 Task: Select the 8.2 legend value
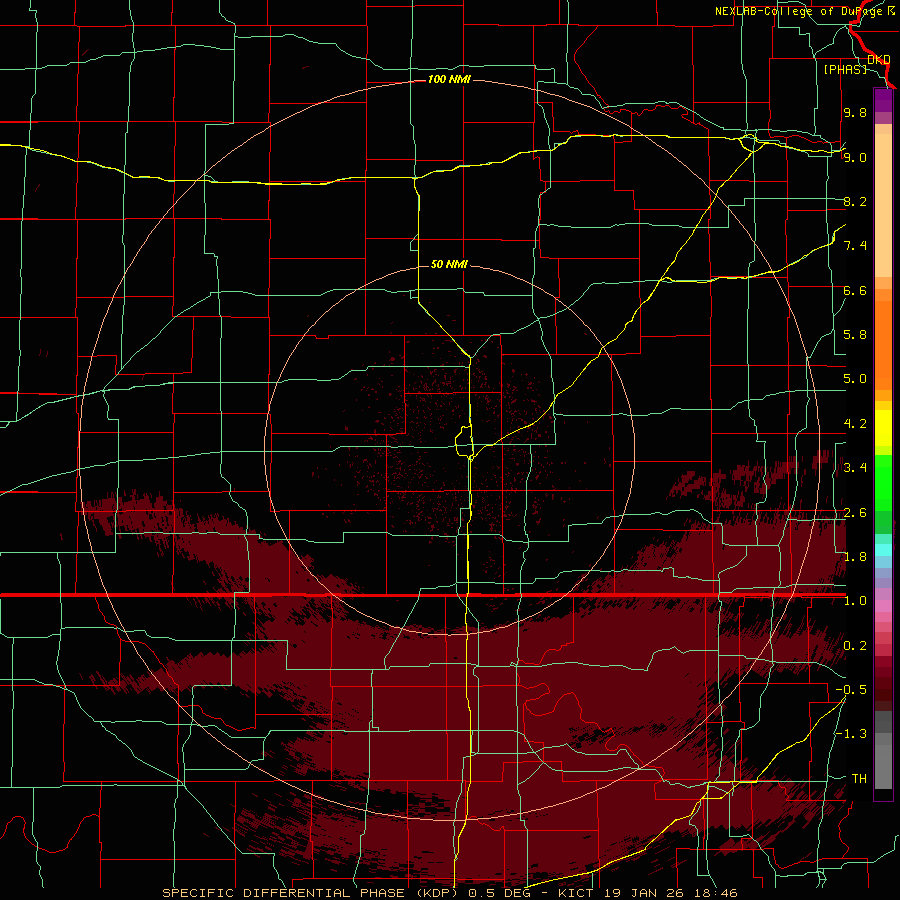[x=855, y=201]
